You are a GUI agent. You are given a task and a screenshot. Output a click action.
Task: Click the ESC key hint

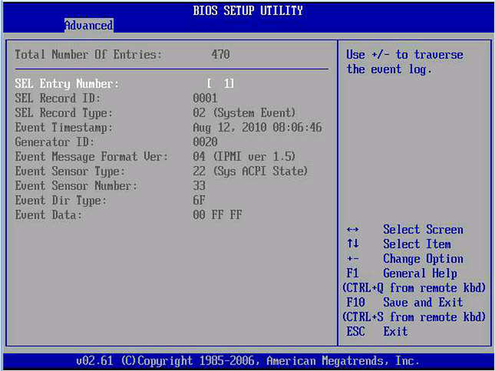pyautogui.click(x=356, y=332)
